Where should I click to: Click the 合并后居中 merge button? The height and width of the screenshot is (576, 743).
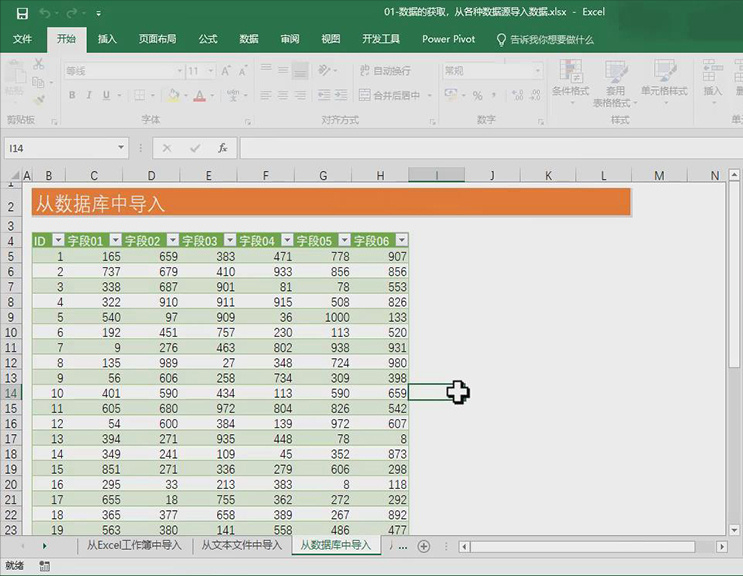[390, 95]
